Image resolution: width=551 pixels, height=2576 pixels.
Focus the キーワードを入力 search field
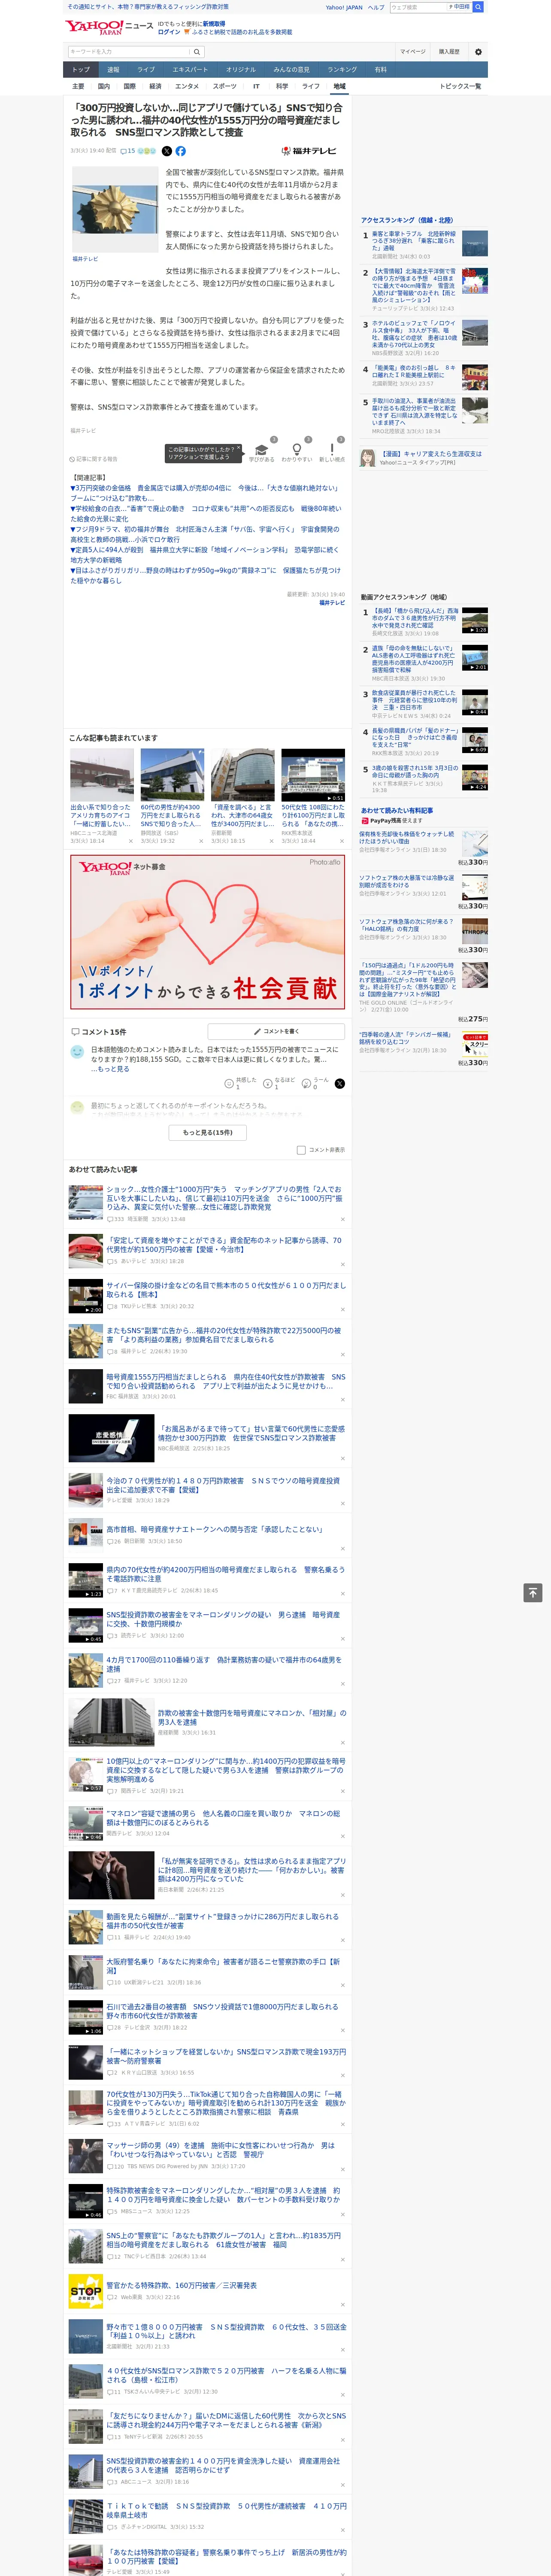click(x=129, y=52)
